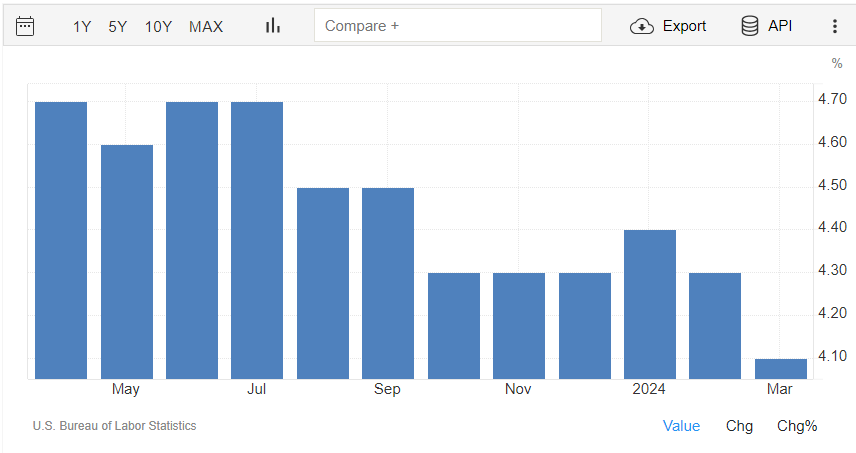
Task: Switch to Chg display mode
Action: [739, 426]
